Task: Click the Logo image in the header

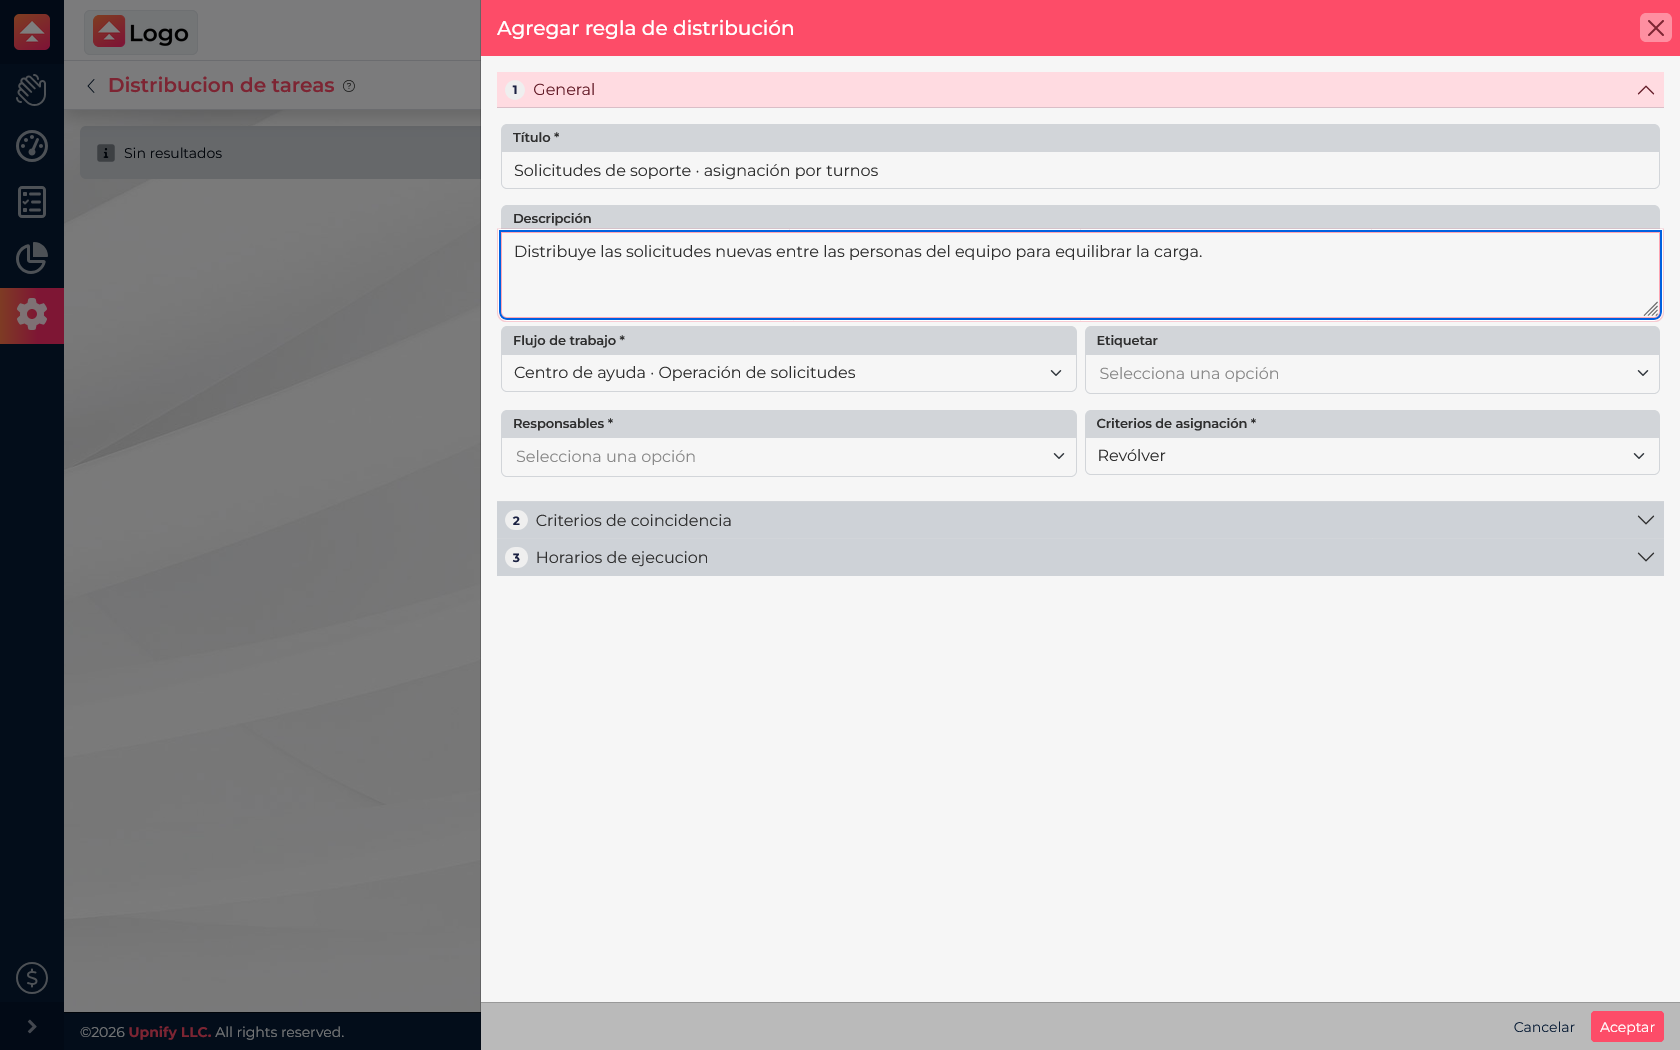Action: coord(141,32)
